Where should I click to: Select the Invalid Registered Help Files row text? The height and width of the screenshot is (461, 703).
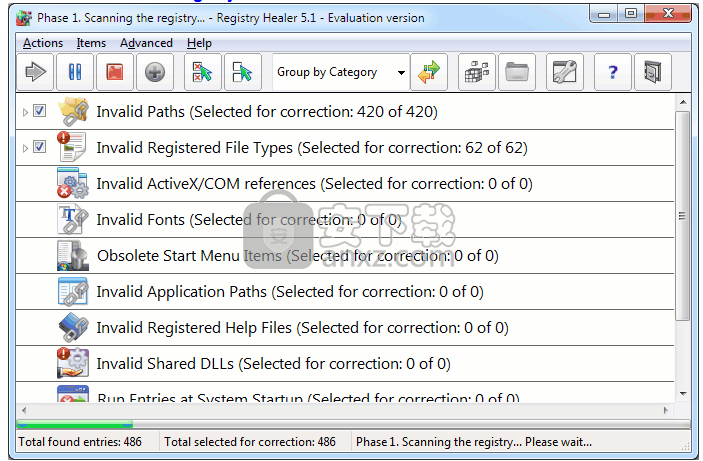click(x=303, y=327)
